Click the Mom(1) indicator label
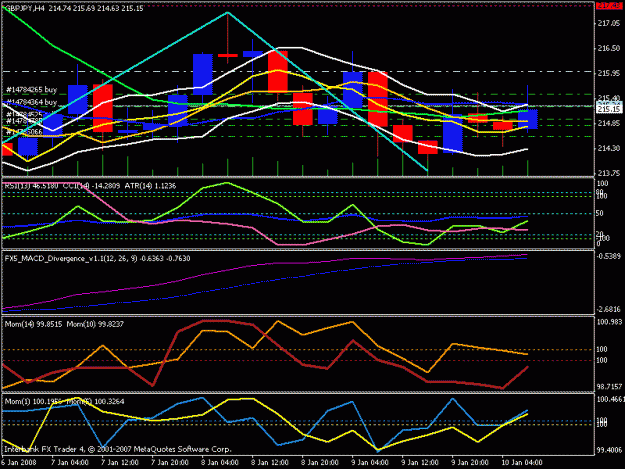 [x=33, y=402]
